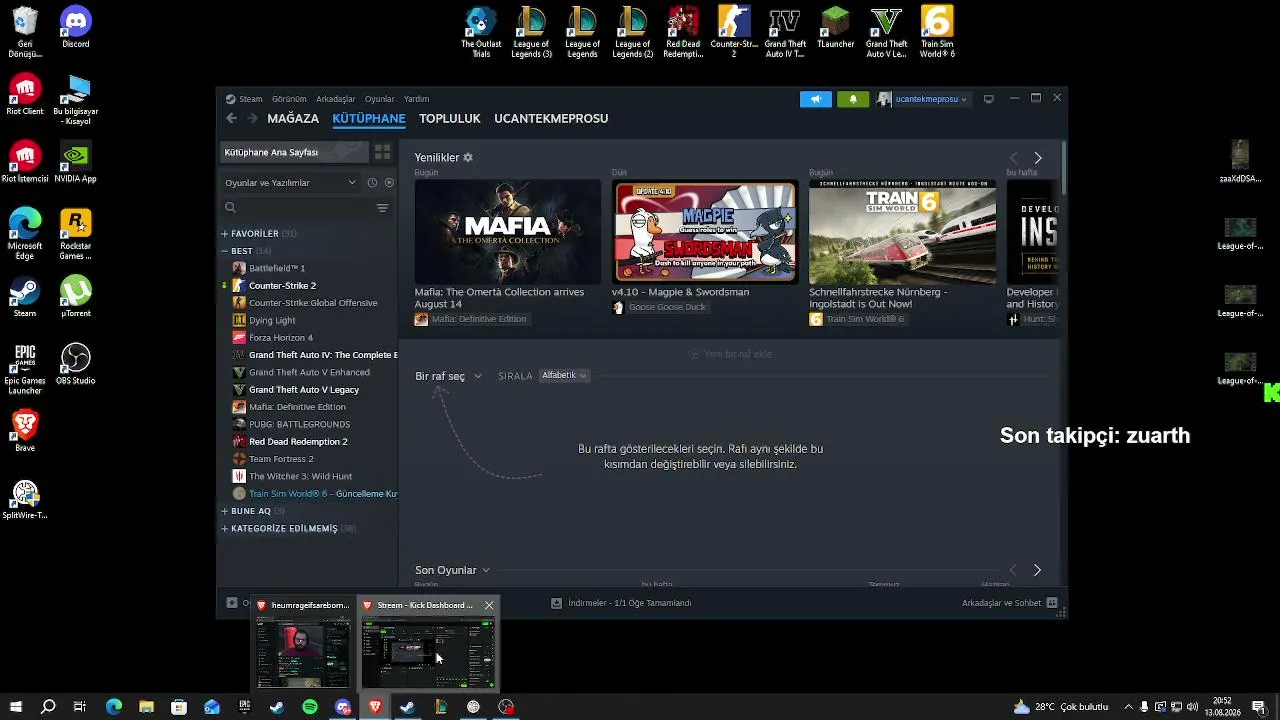The image size is (1280, 720).
Task: Open the Steam announcements megaphone button
Action: click(x=816, y=99)
